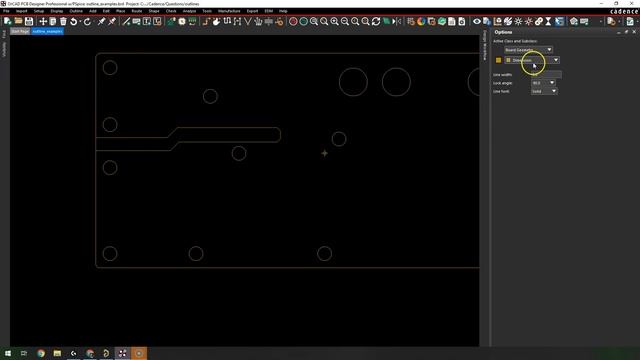The image size is (640, 360).
Task: Click the yellow subclass color swatch
Action: click(498, 60)
